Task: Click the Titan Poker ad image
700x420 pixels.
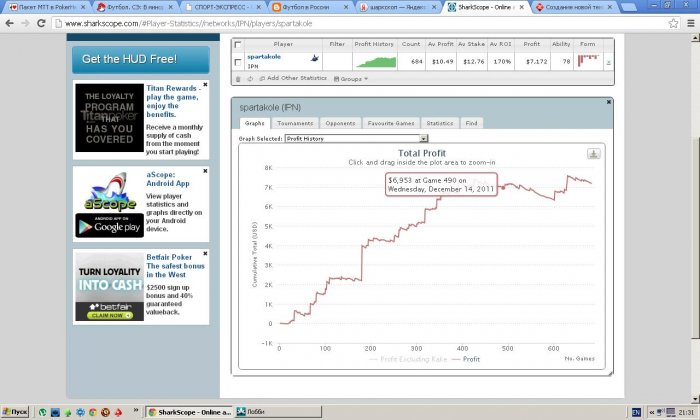Action: (x=109, y=118)
